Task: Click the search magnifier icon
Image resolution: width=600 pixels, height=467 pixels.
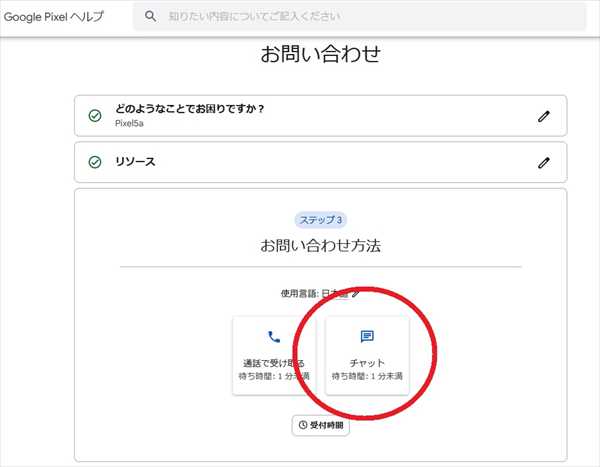Action: pyautogui.click(x=150, y=16)
